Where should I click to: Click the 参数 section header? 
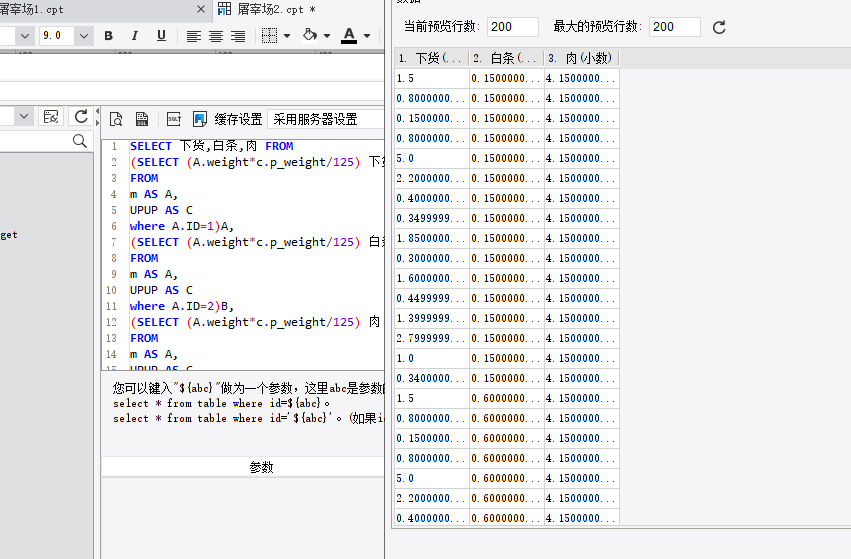tap(261, 467)
